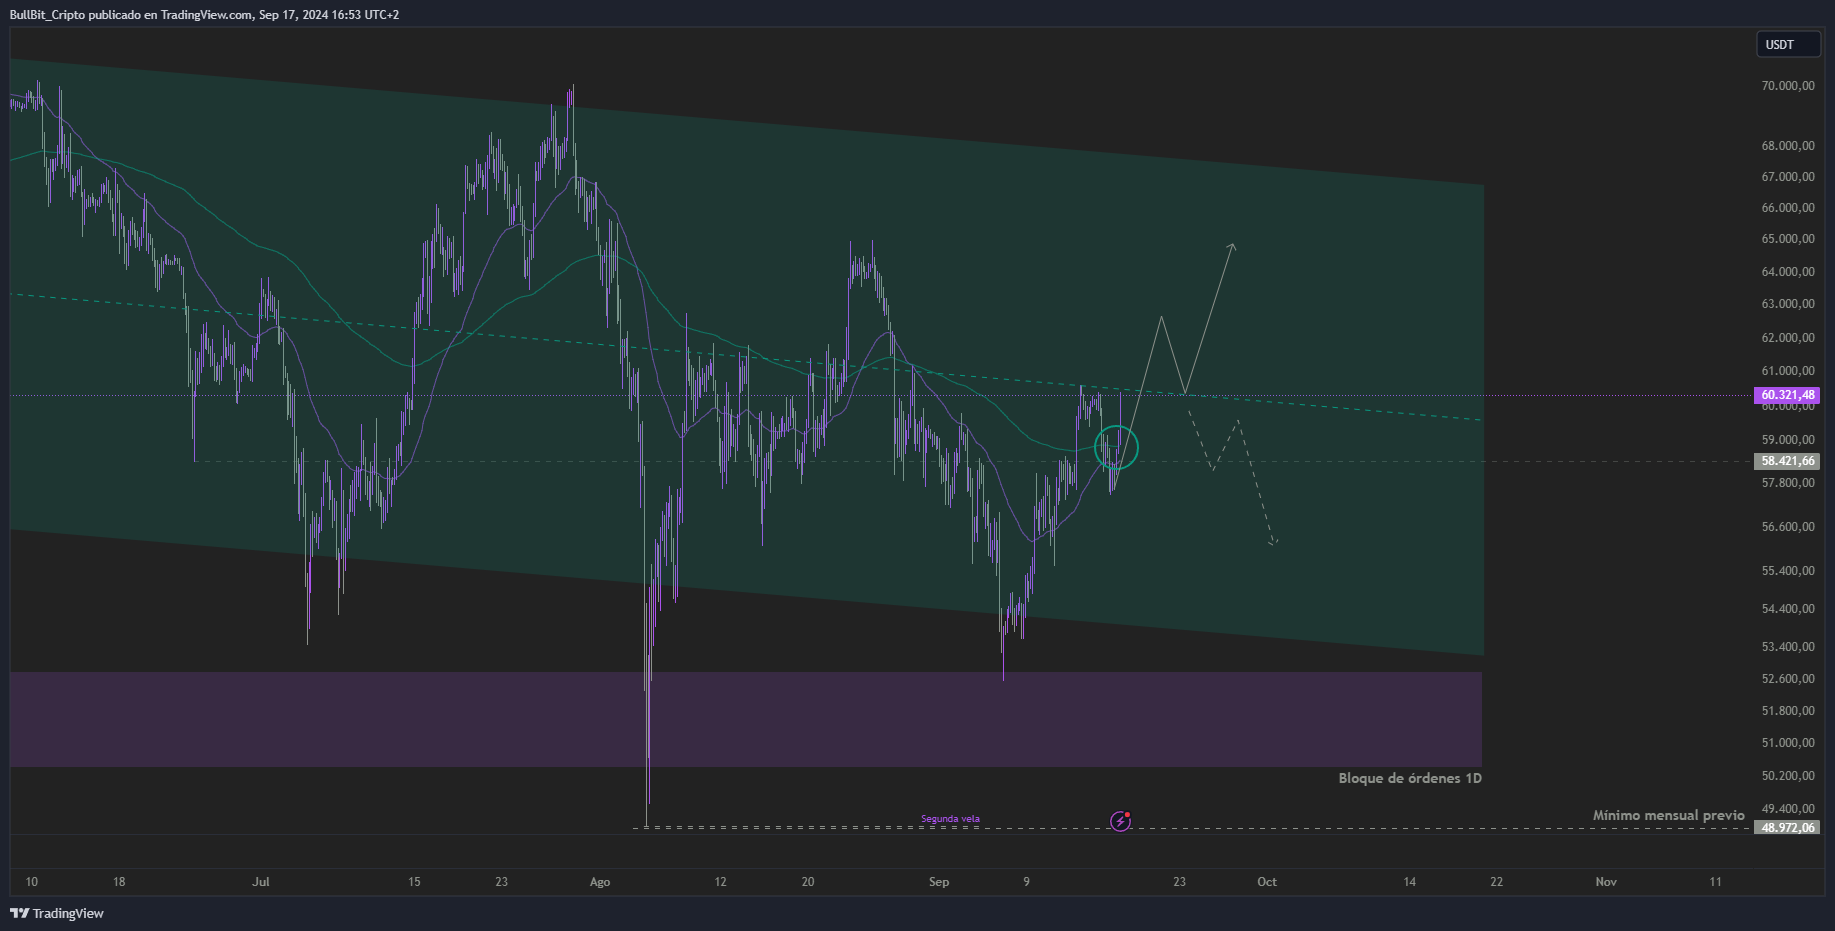The width and height of the screenshot is (1835, 931).
Task: Open the USDT currency selector
Action: tap(1788, 44)
